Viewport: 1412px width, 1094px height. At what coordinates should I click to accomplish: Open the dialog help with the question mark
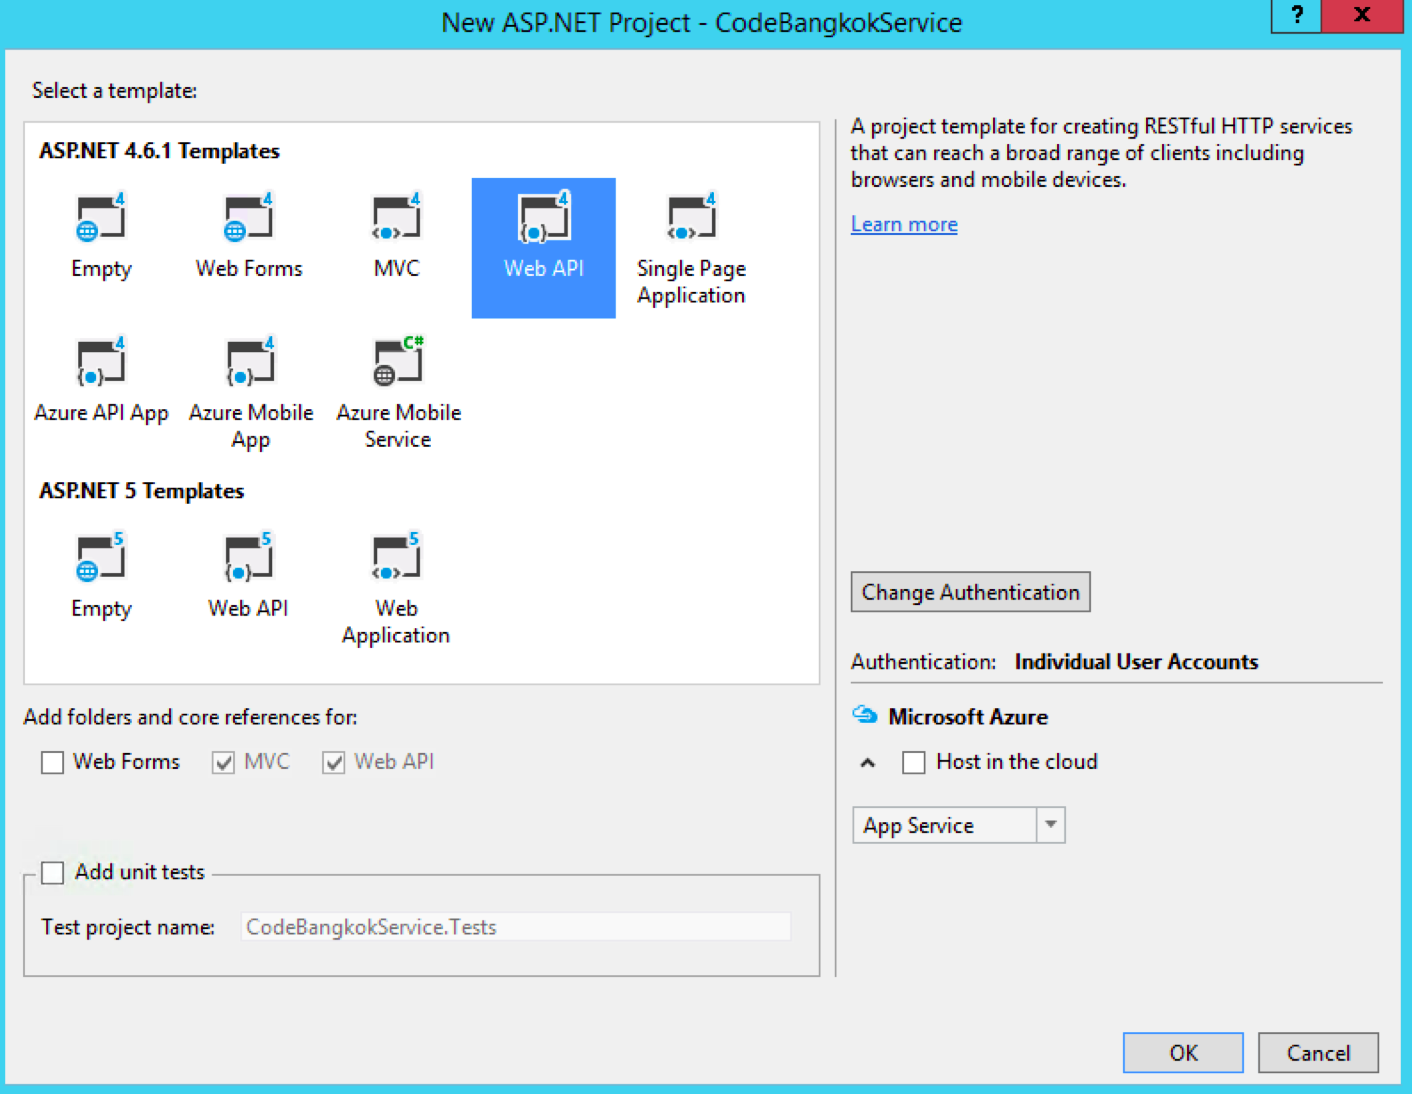tap(1295, 15)
